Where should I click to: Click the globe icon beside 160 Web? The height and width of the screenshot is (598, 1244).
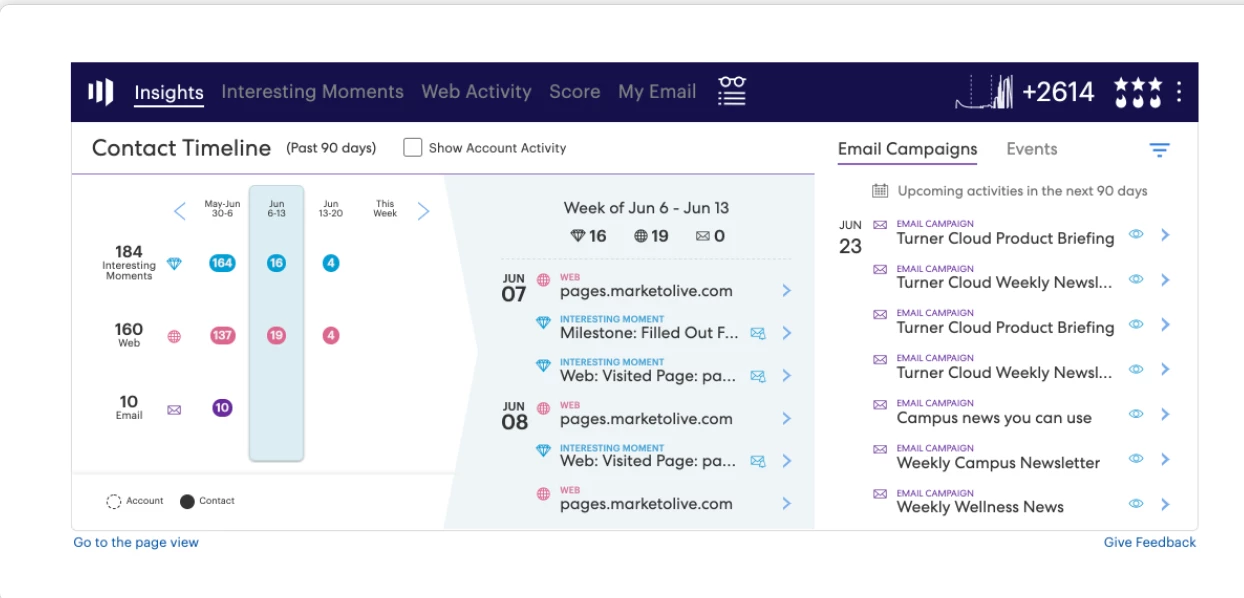click(x=174, y=337)
